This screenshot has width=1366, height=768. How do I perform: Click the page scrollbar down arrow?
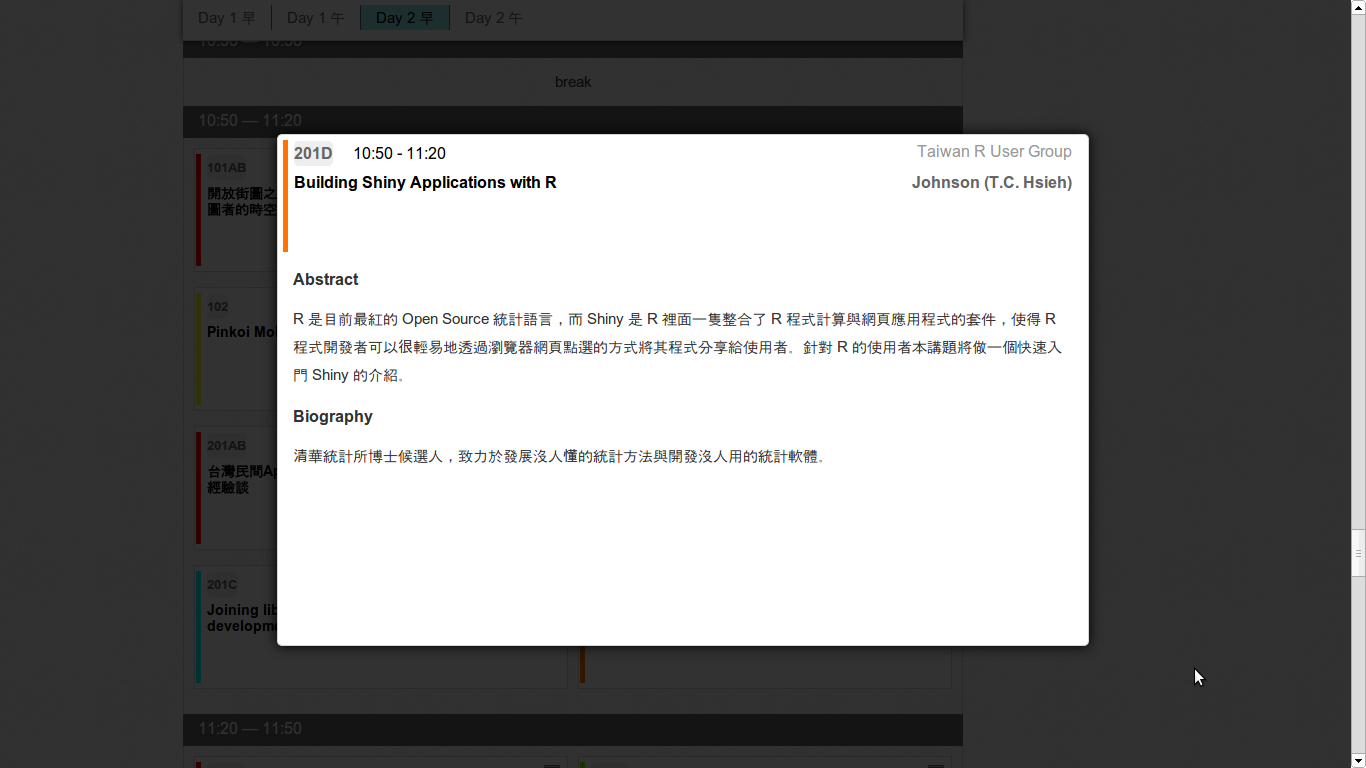1358,761
